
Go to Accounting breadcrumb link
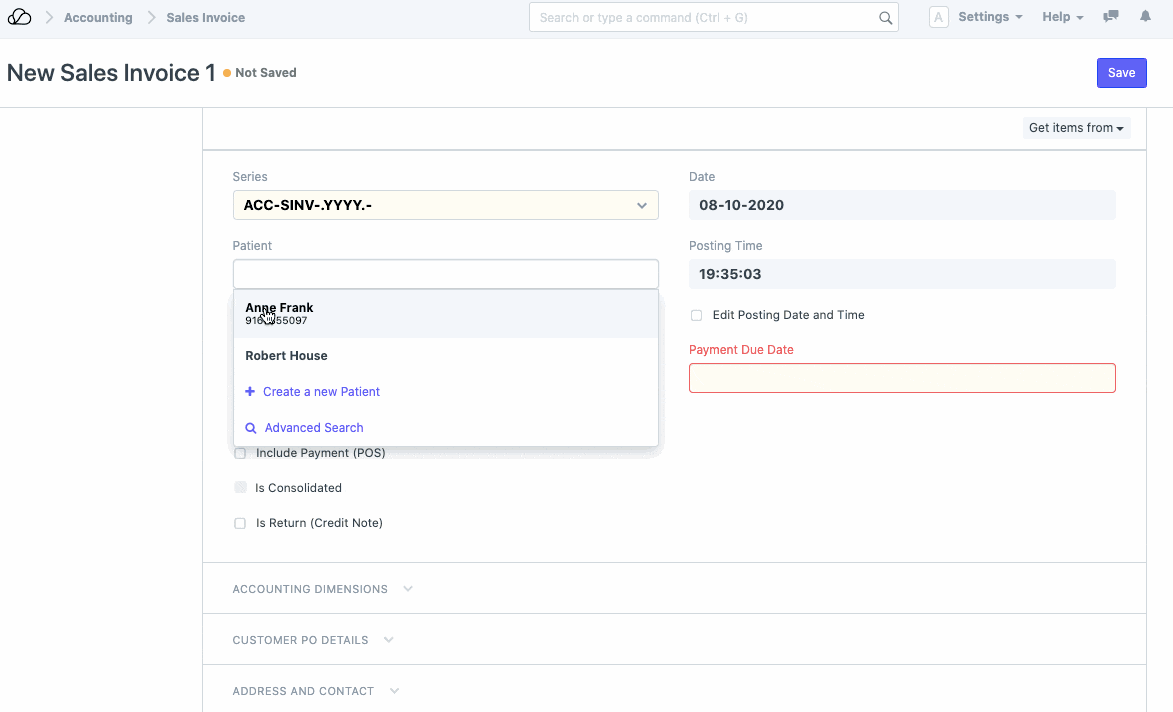pos(98,18)
